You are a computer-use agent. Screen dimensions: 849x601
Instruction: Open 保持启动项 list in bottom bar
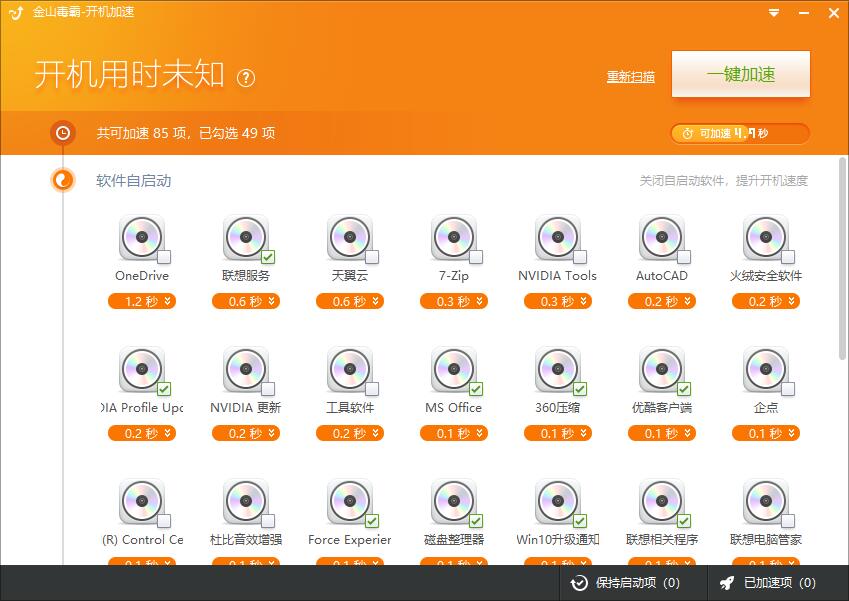click(624, 583)
